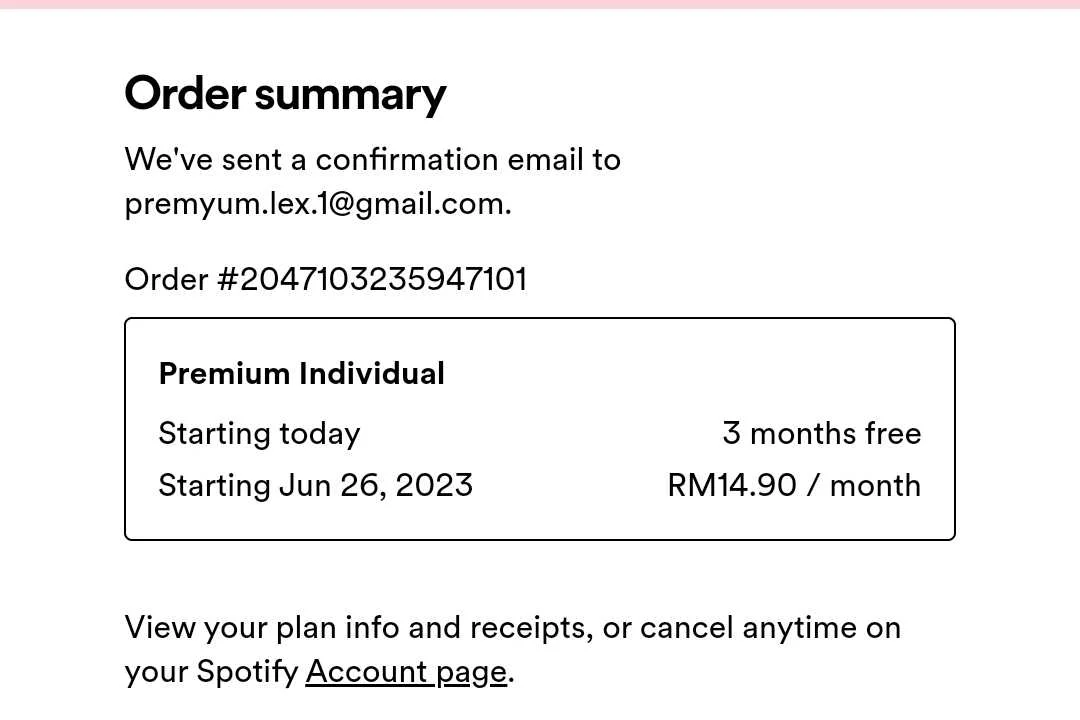
Task: Click the Order summary heading
Action: 285,94
